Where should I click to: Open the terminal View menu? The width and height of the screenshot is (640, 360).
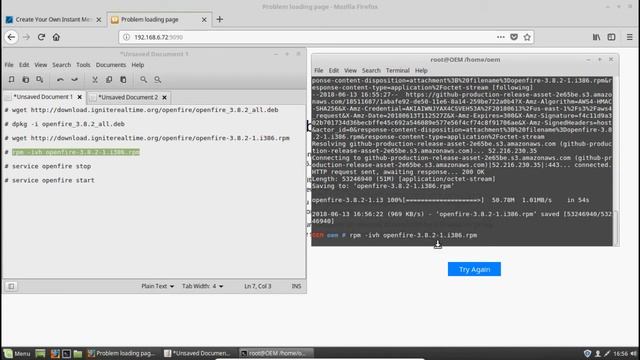coord(350,71)
